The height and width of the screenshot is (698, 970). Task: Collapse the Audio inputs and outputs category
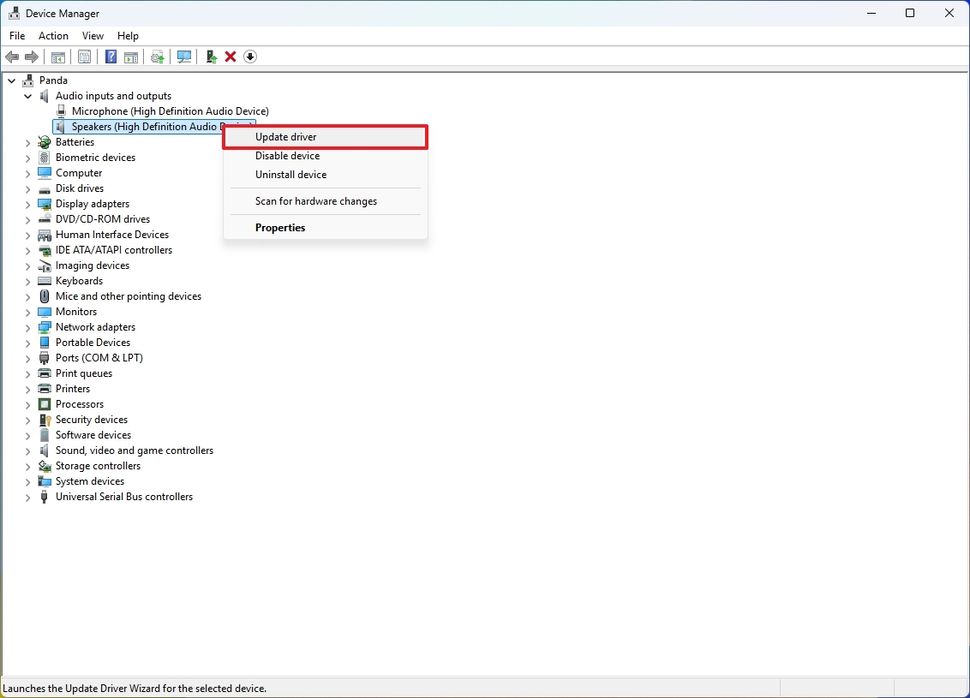tap(28, 96)
